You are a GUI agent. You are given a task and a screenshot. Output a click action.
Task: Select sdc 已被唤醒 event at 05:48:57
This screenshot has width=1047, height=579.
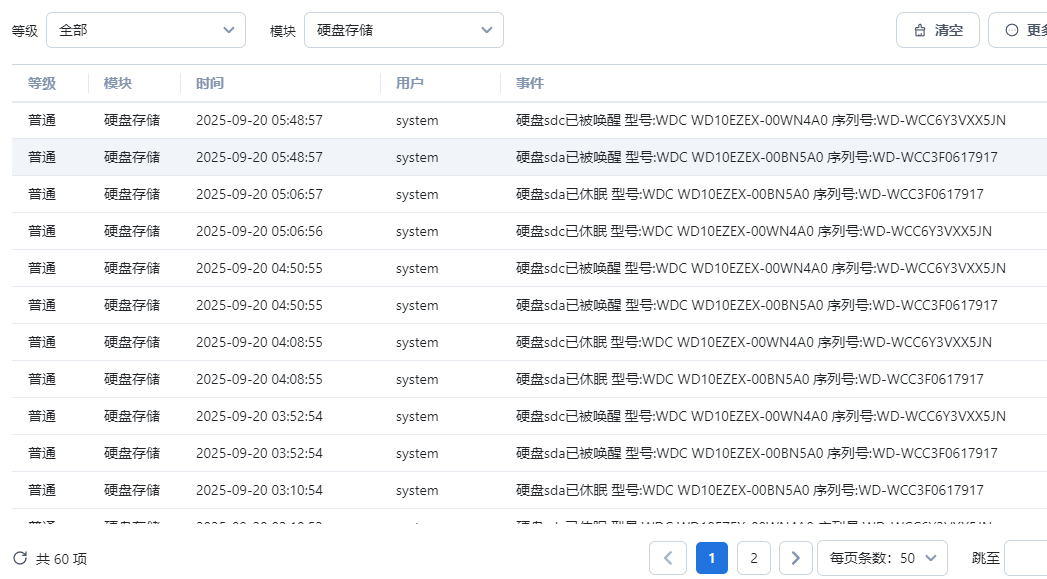coord(761,120)
